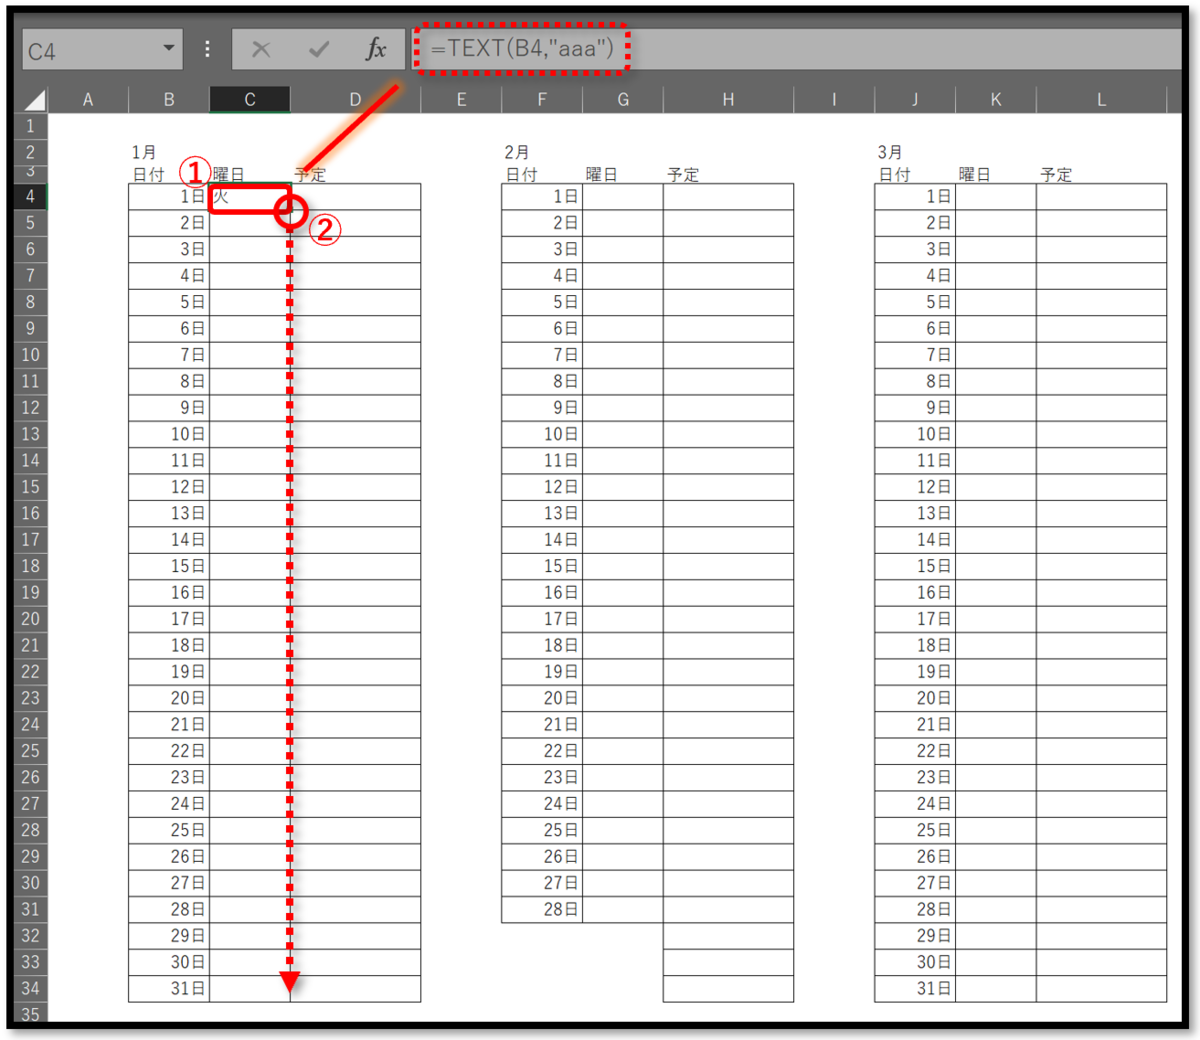Screen dimensions: 1200x1040
Task: Select cell C4 showing 火
Action: [x=250, y=197]
